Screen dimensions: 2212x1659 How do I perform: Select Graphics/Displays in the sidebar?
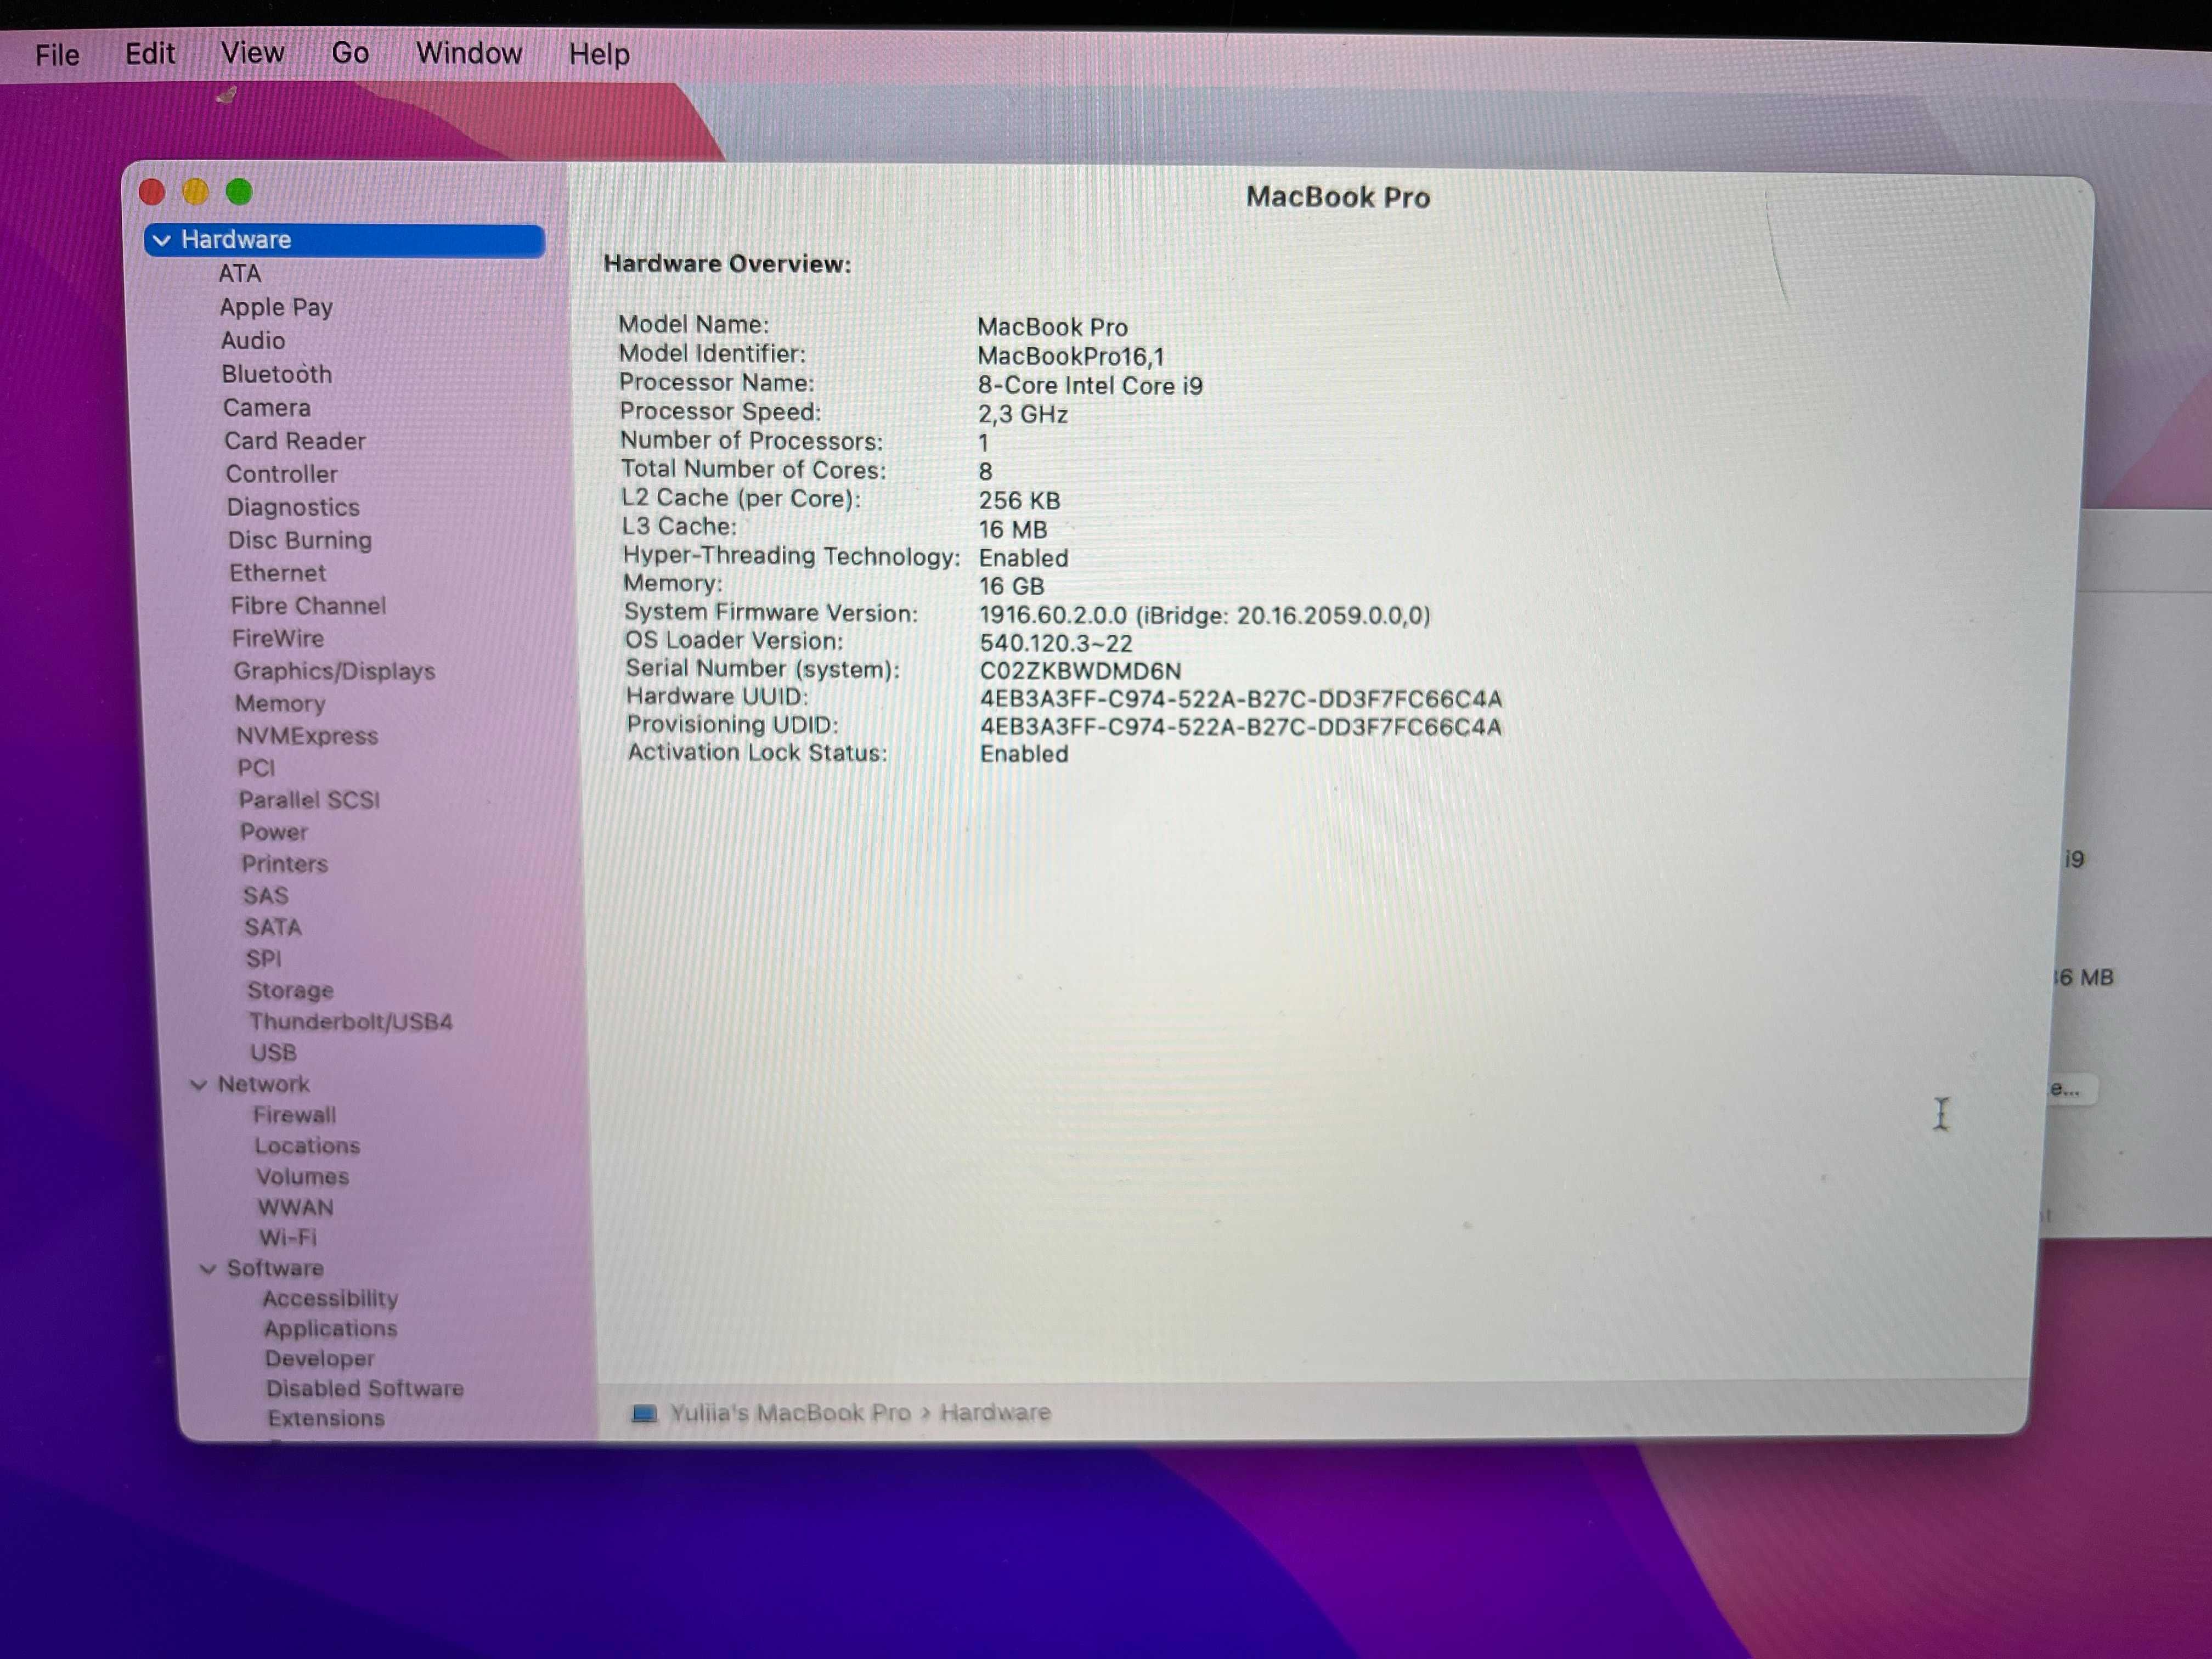point(334,671)
